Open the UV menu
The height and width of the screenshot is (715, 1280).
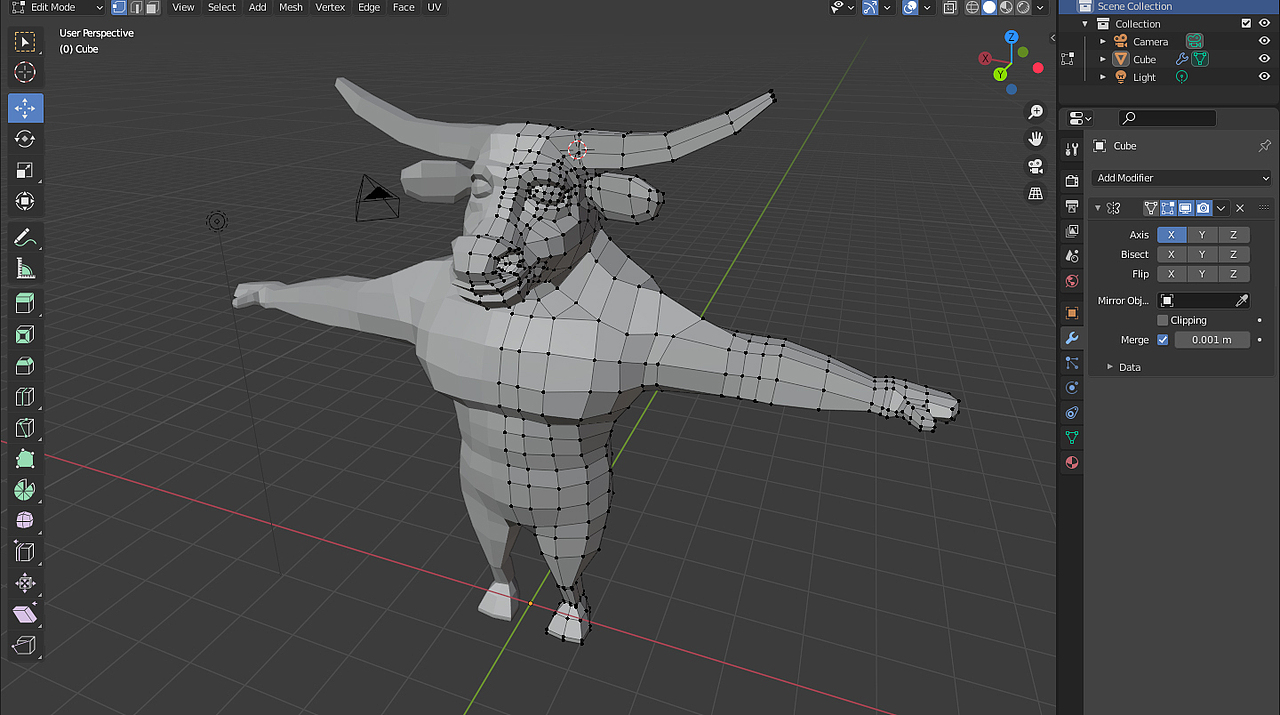coord(434,7)
